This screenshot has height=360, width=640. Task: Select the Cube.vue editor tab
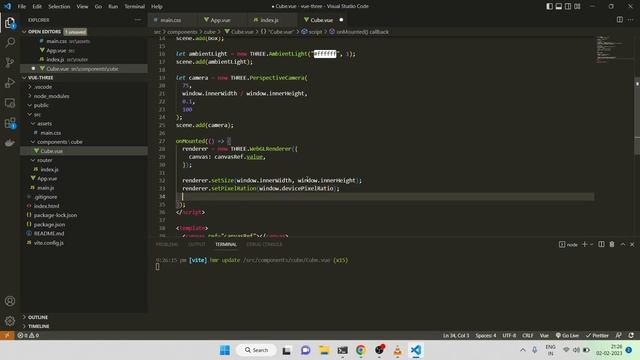click(x=321, y=20)
